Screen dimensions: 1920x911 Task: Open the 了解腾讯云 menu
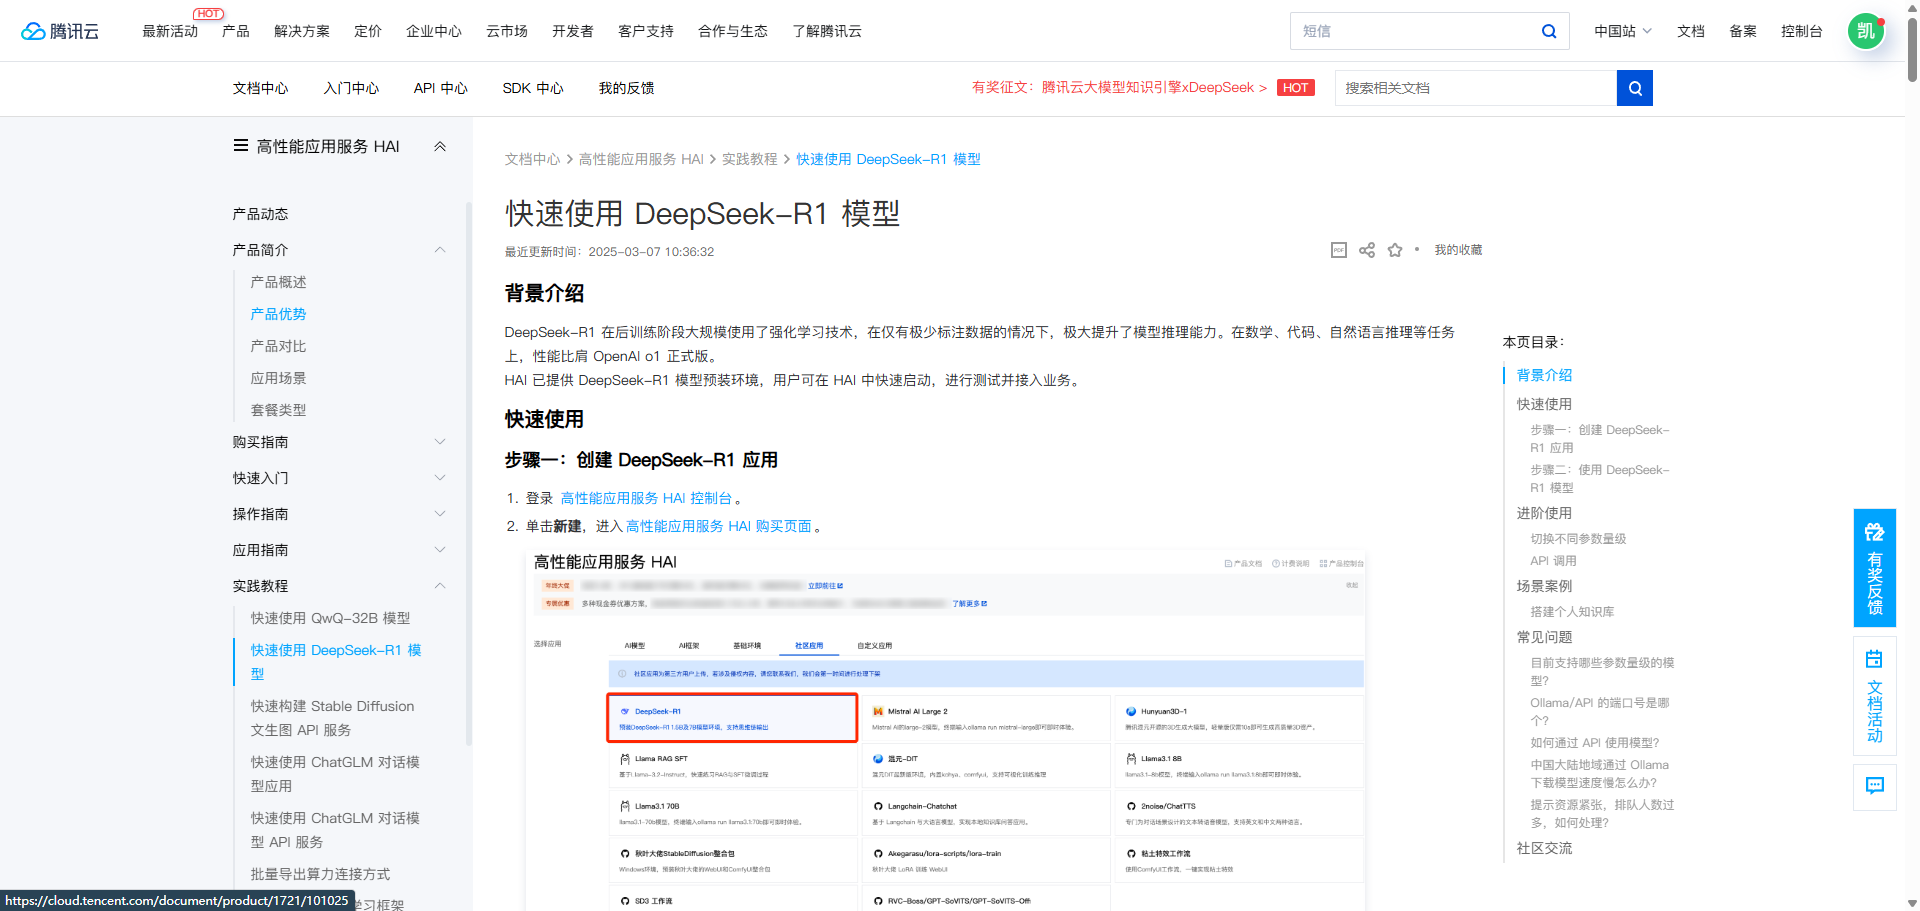(827, 31)
